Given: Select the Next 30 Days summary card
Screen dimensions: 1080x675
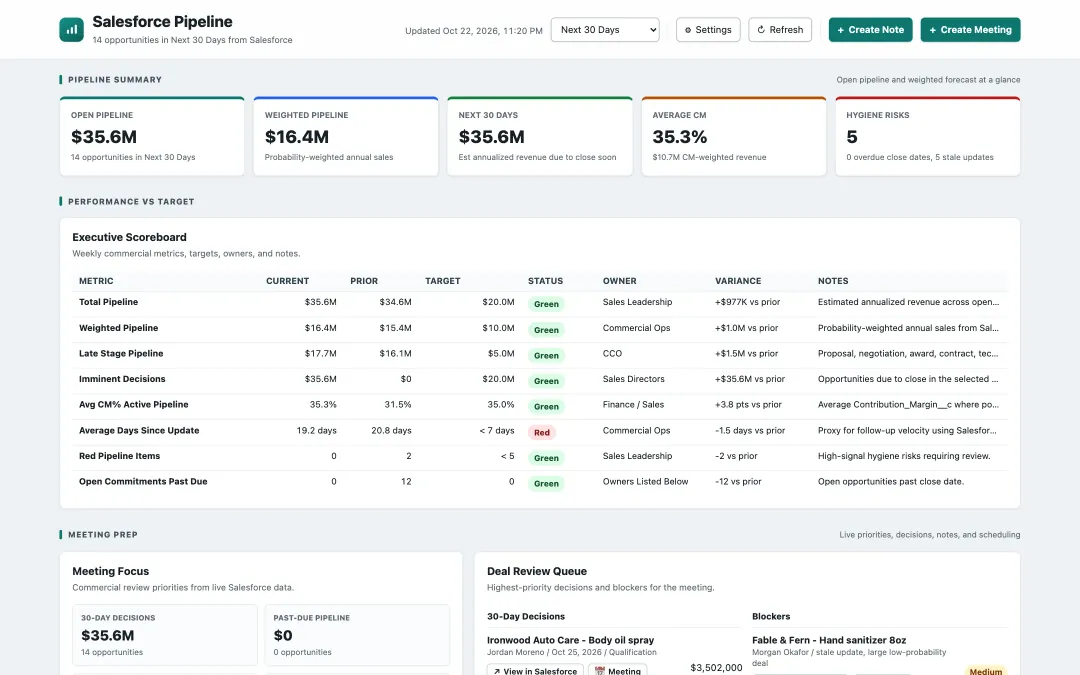Looking at the screenshot, I should (x=540, y=136).
